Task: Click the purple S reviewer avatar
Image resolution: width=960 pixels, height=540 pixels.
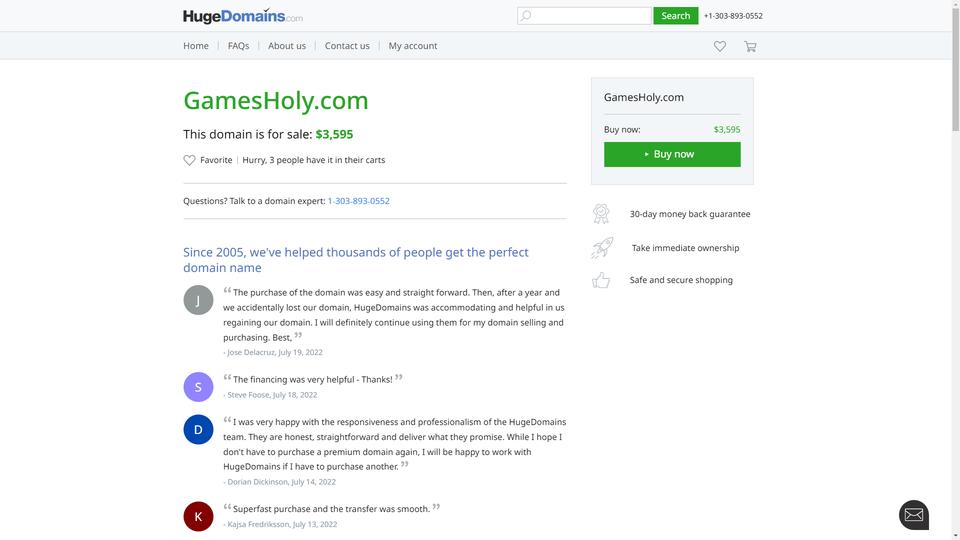Action: (198, 387)
